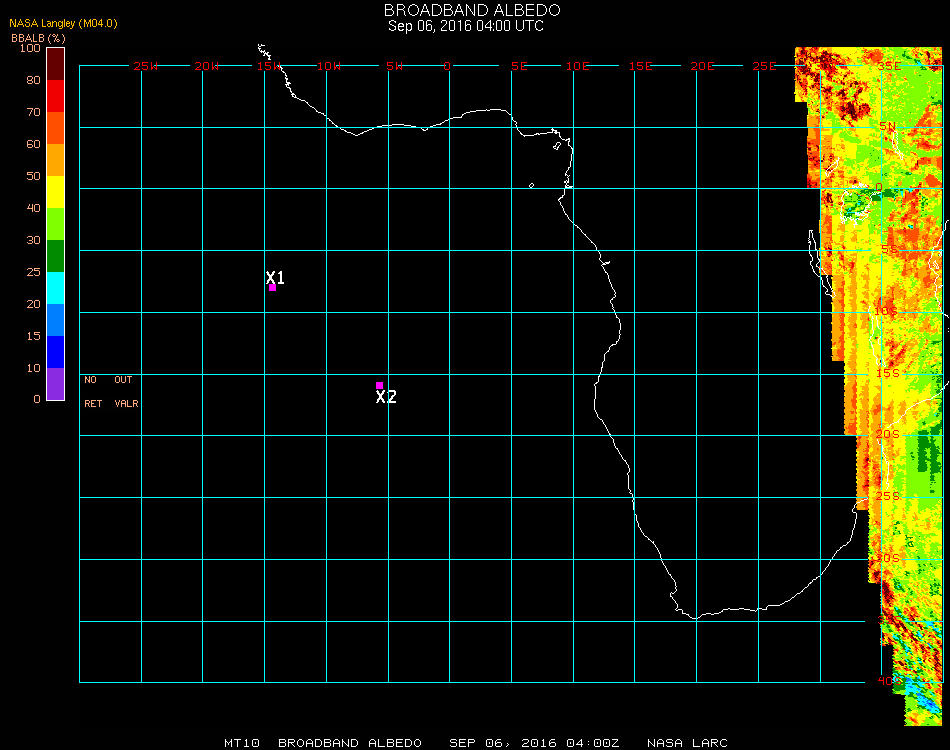Click the 40S latitude label
The height and width of the screenshot is (750, 950).
[x=889, y=681]
